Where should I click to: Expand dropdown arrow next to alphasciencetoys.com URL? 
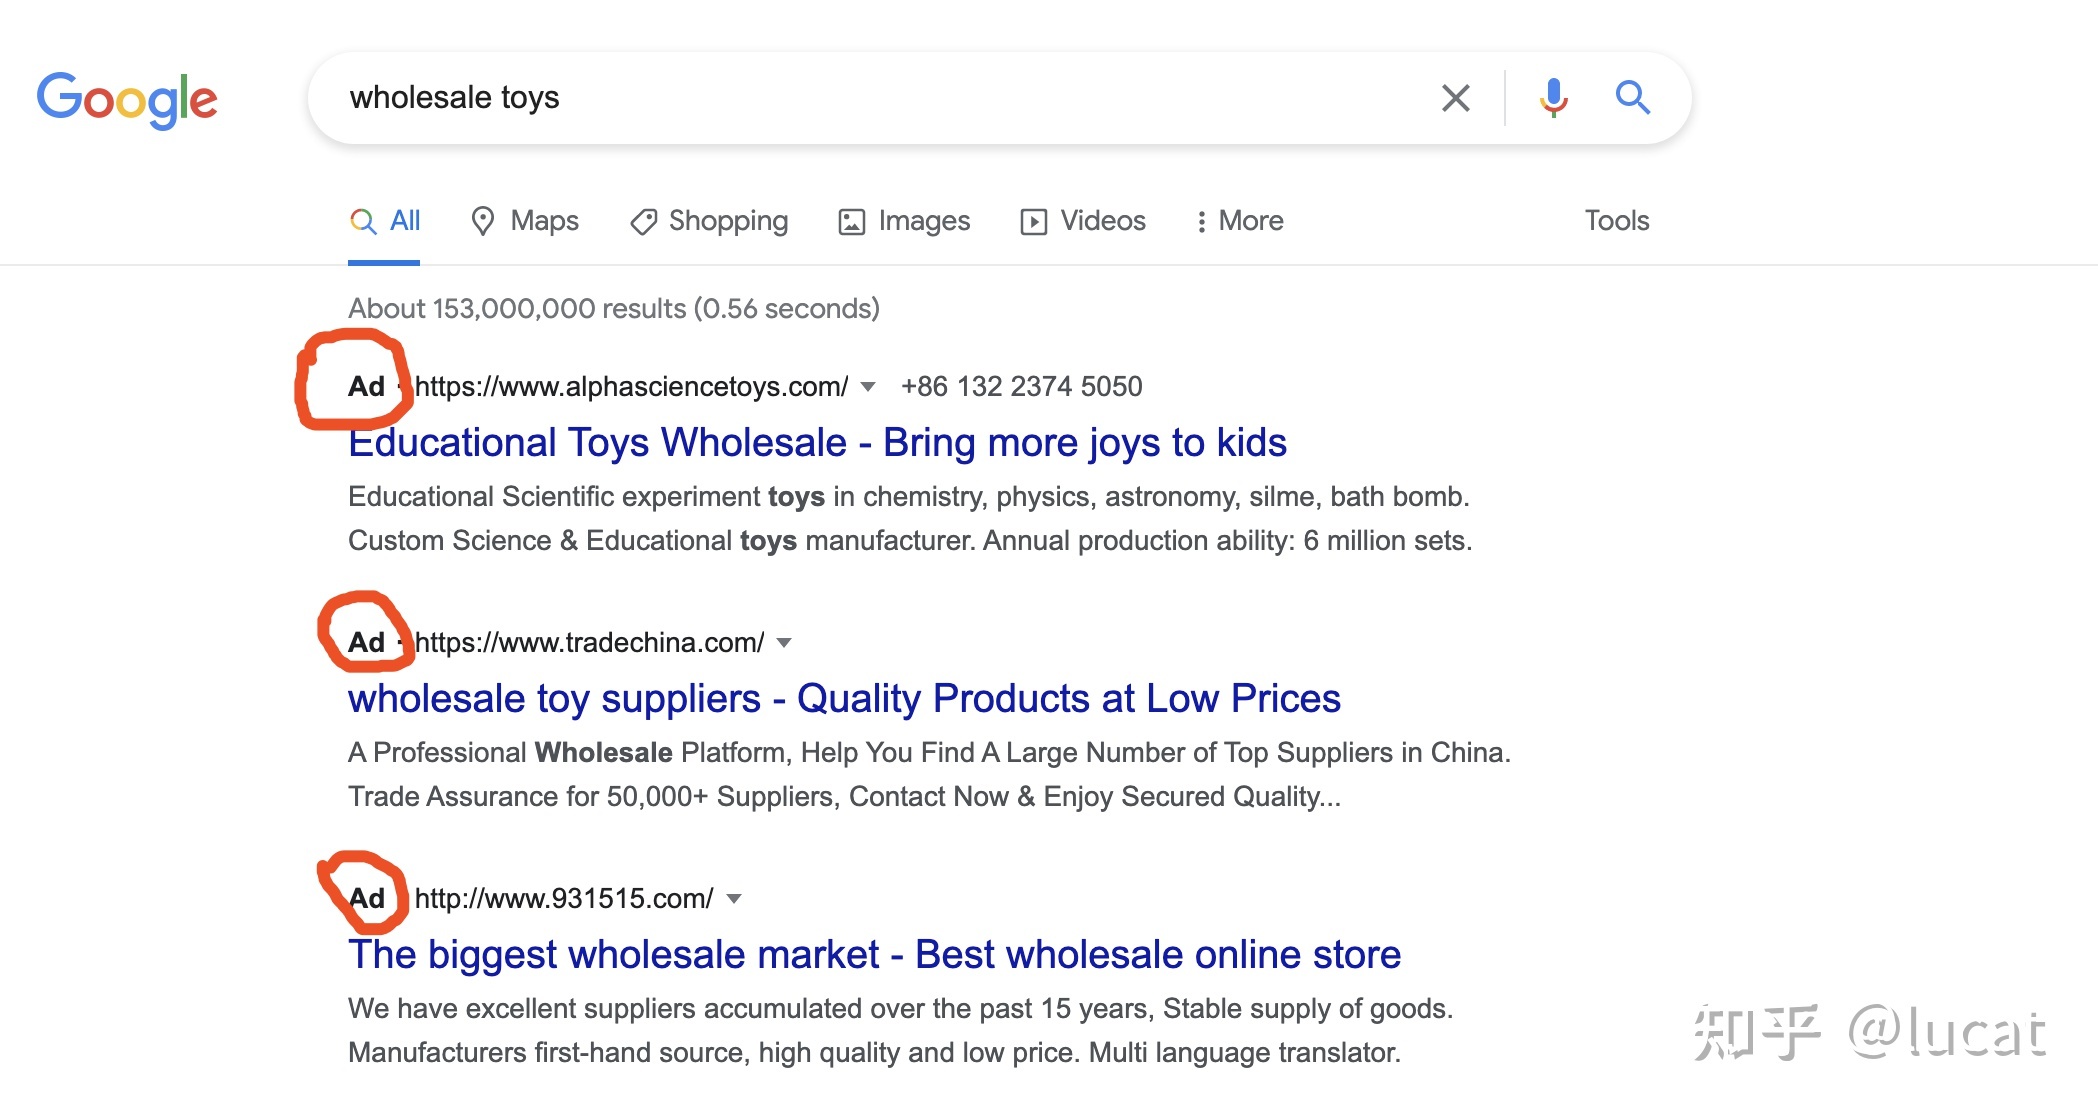coord(868,387)
